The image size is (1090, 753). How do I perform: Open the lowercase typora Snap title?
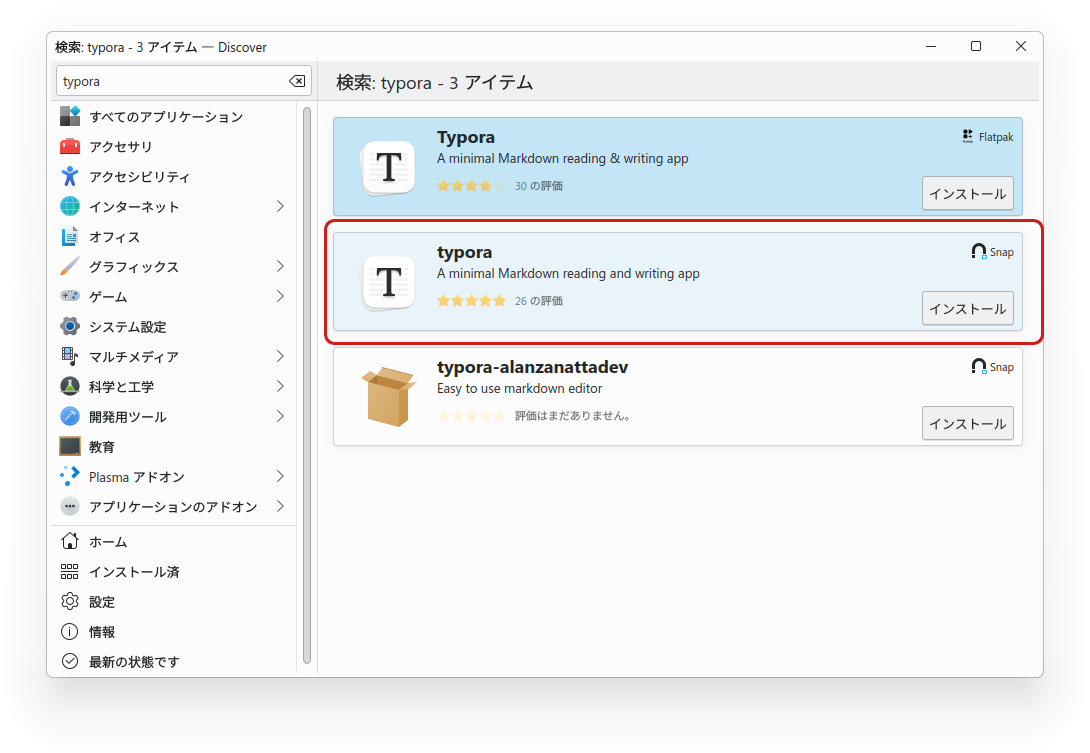464,252
